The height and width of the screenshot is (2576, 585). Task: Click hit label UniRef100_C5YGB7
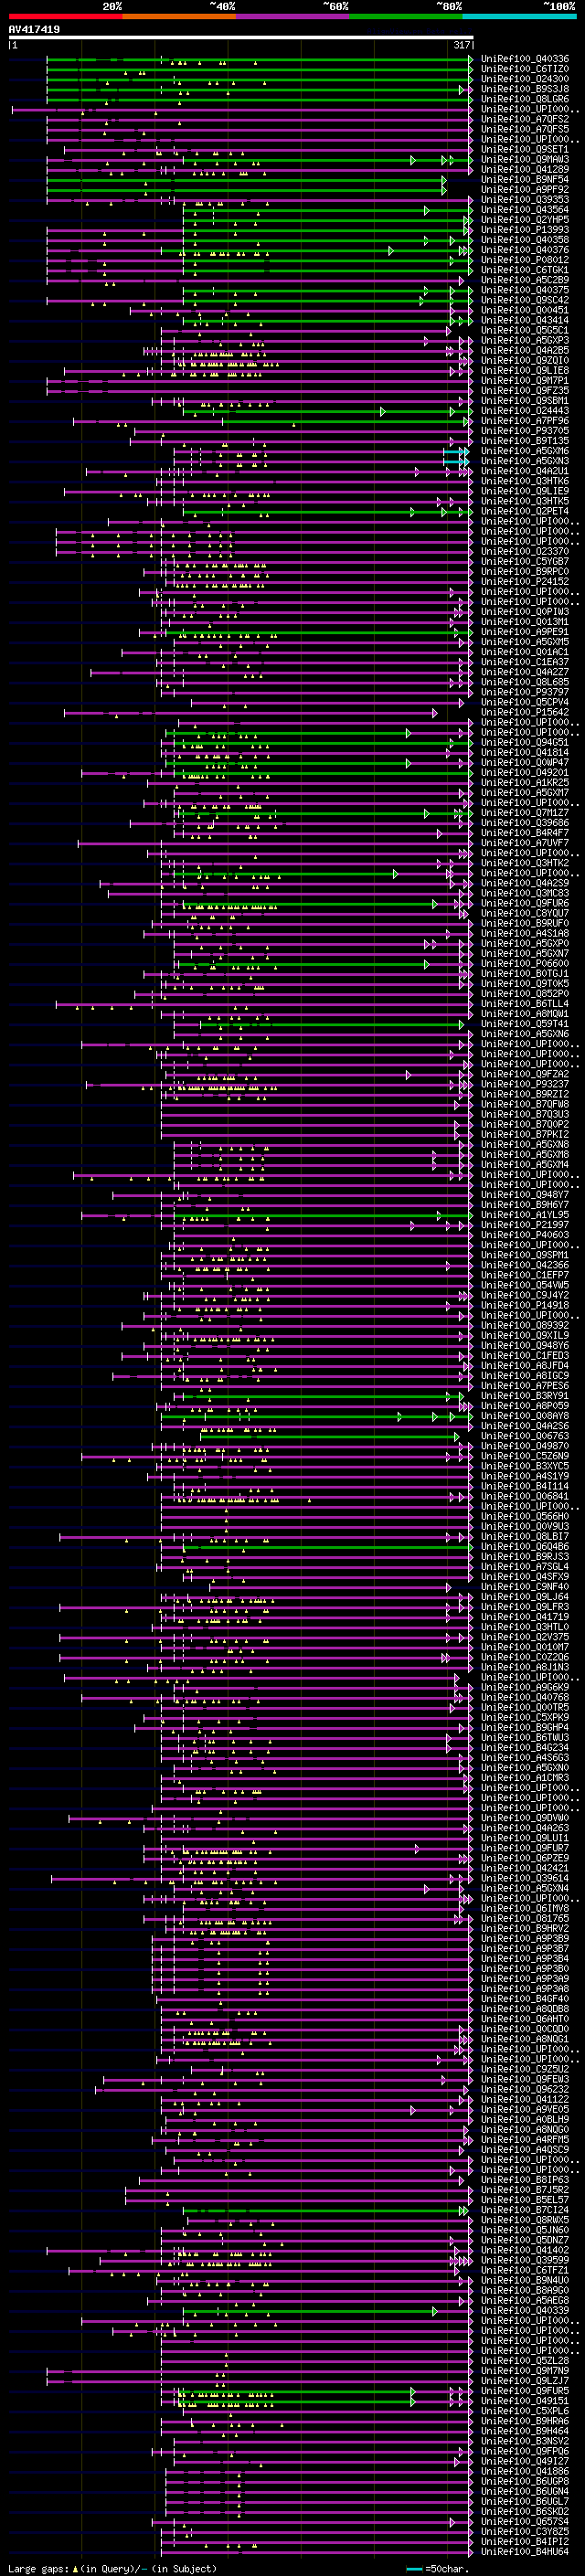tap(524, 562)
